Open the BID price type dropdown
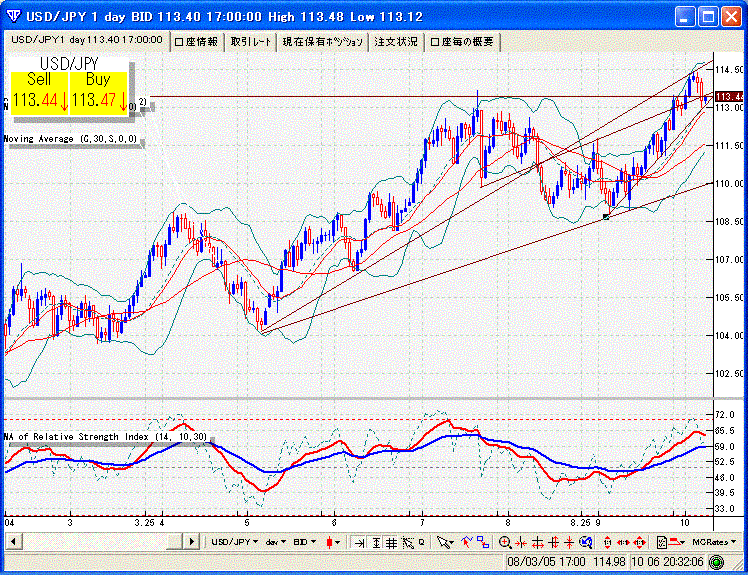This screenshot has width=748, height=575. coord(306,542)
